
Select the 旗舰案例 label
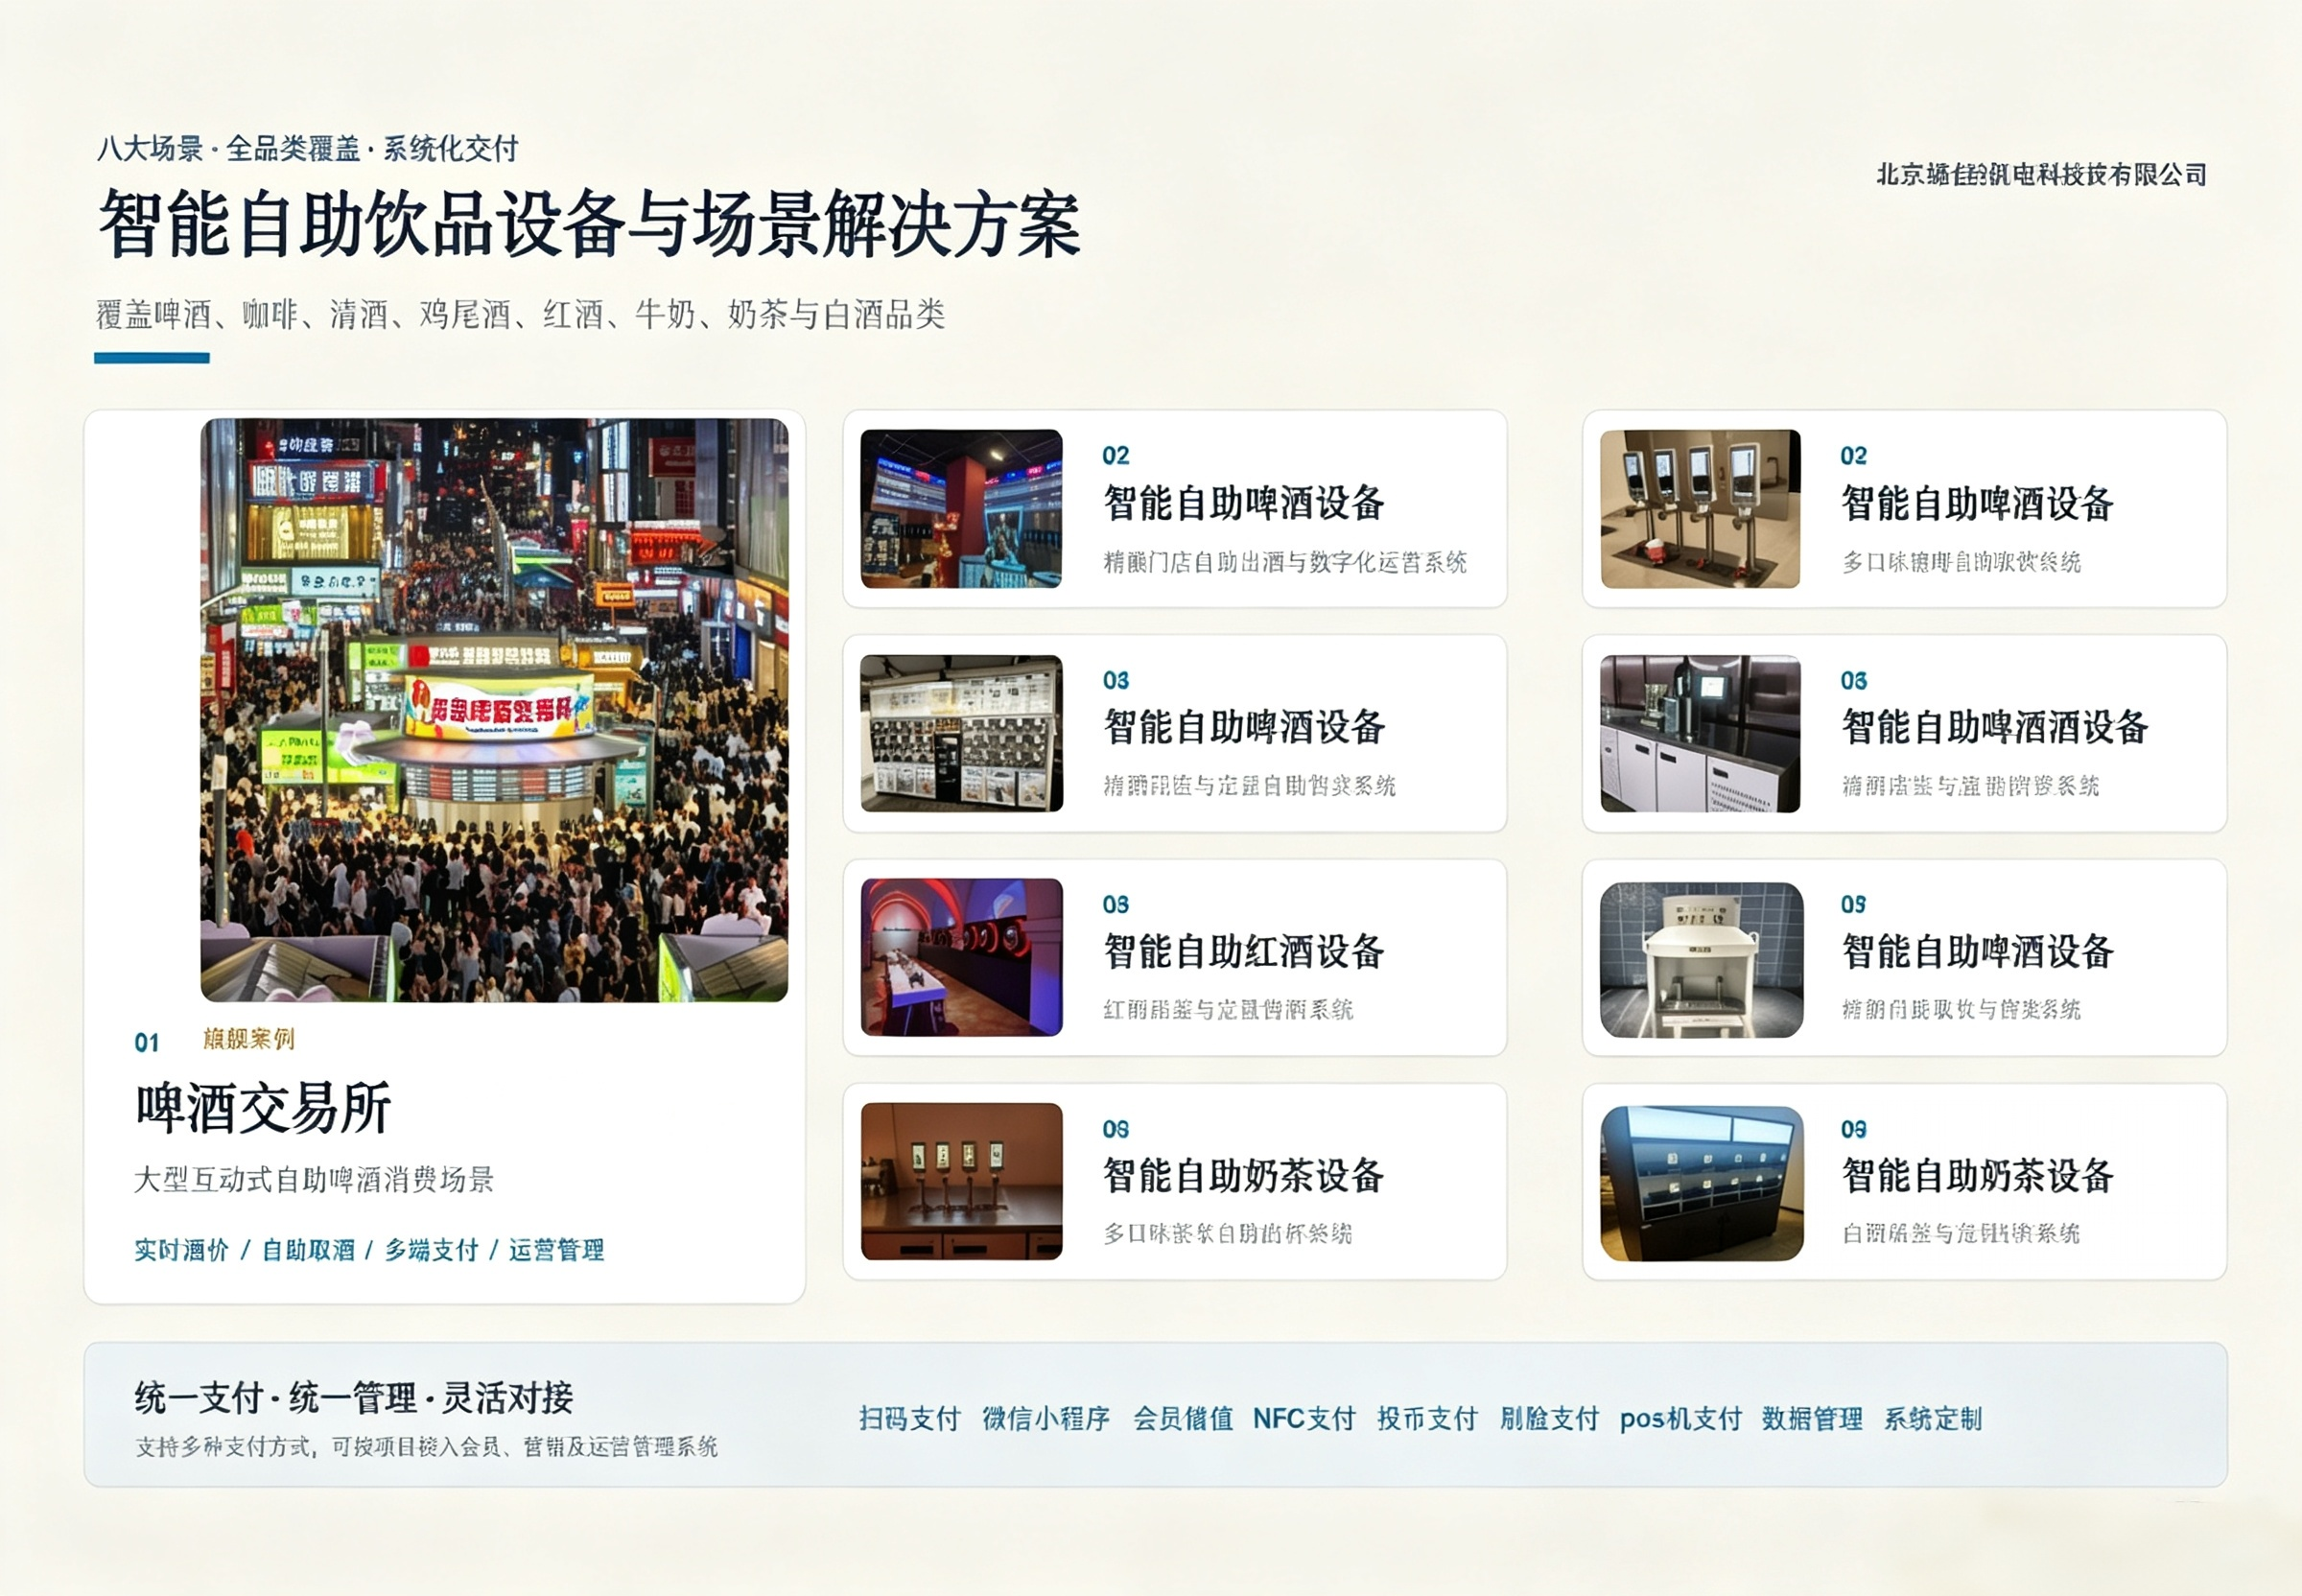[248, 1039]
